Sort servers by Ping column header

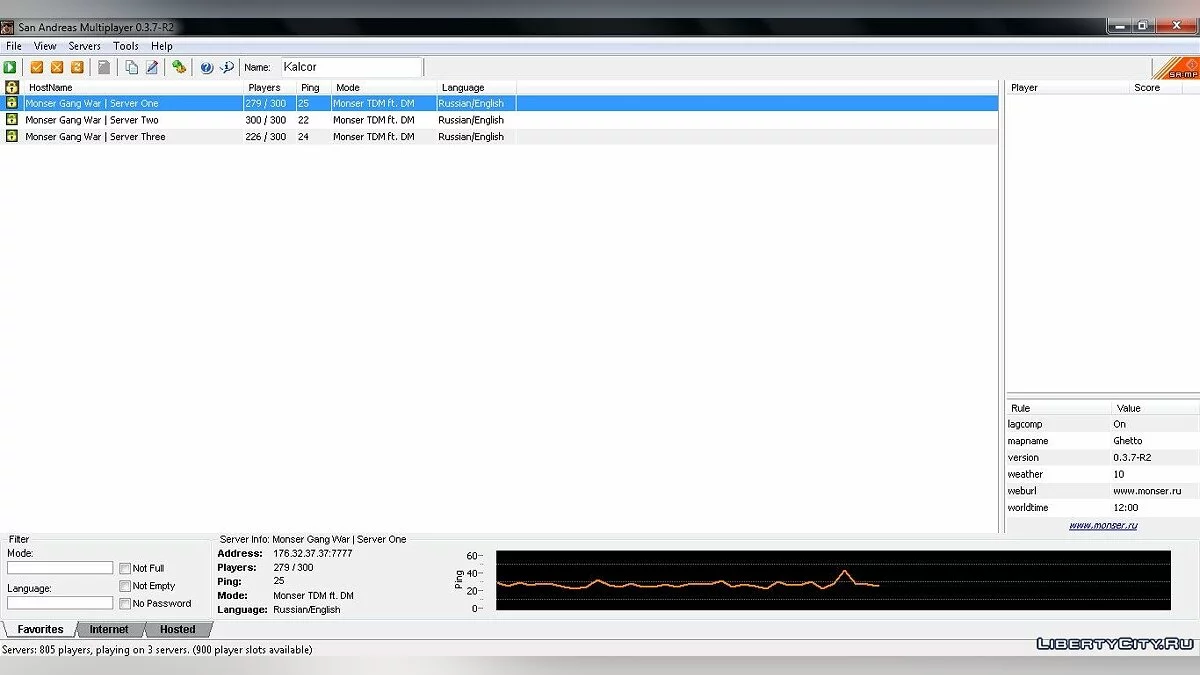click(x=314, y=87)
